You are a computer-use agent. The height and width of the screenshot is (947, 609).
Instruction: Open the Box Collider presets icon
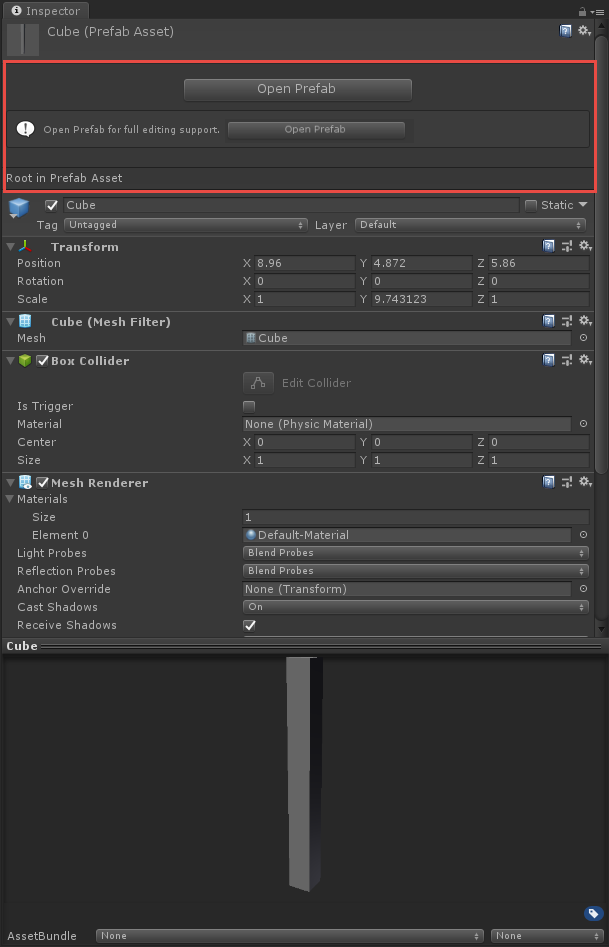(567, 360)
